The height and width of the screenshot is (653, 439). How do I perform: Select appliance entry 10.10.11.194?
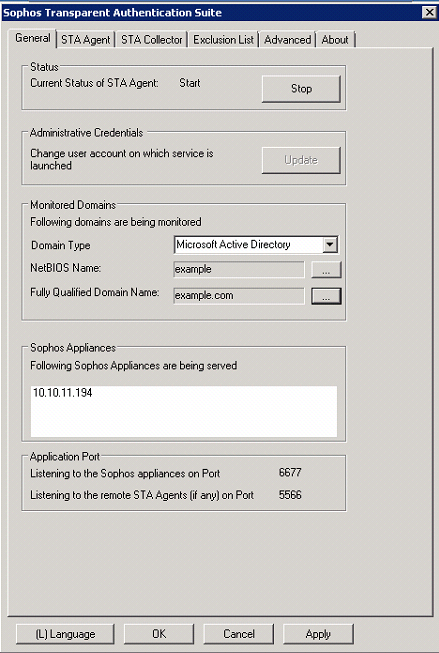(62, 393)
